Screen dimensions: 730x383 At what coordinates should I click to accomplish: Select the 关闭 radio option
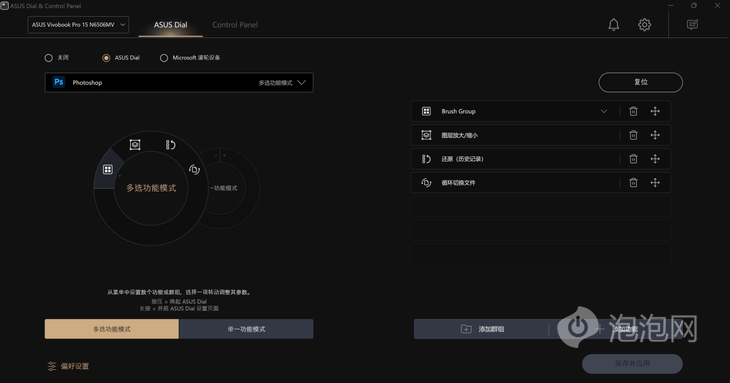[48, 58]
